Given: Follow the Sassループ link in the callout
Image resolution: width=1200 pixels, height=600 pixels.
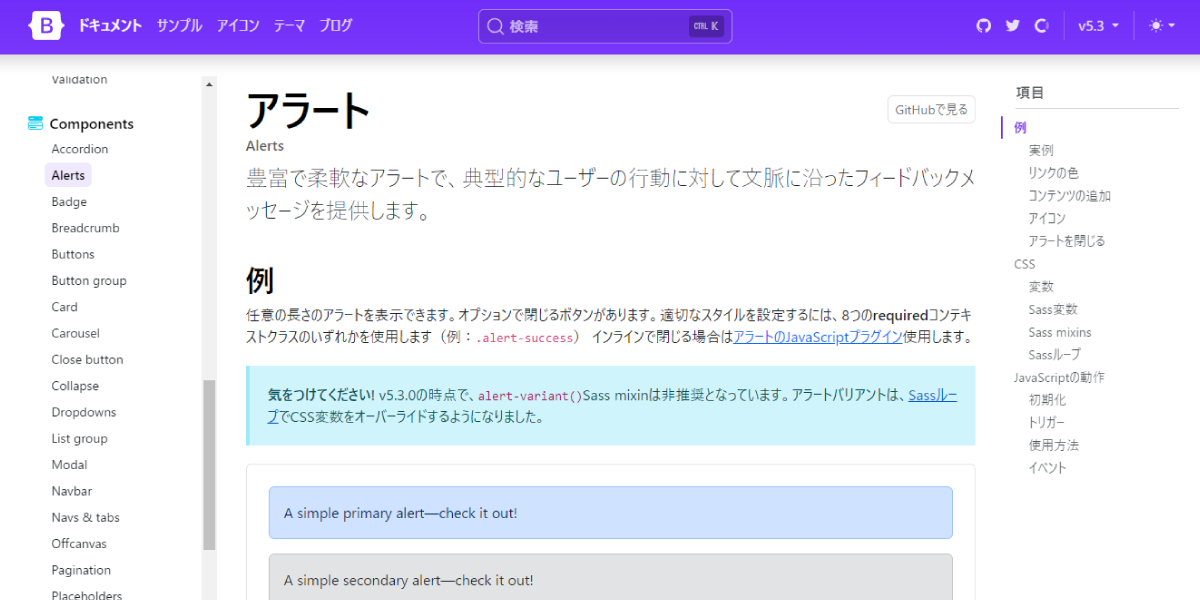Looking at the screenshot, I should click(x=932, y=395).
